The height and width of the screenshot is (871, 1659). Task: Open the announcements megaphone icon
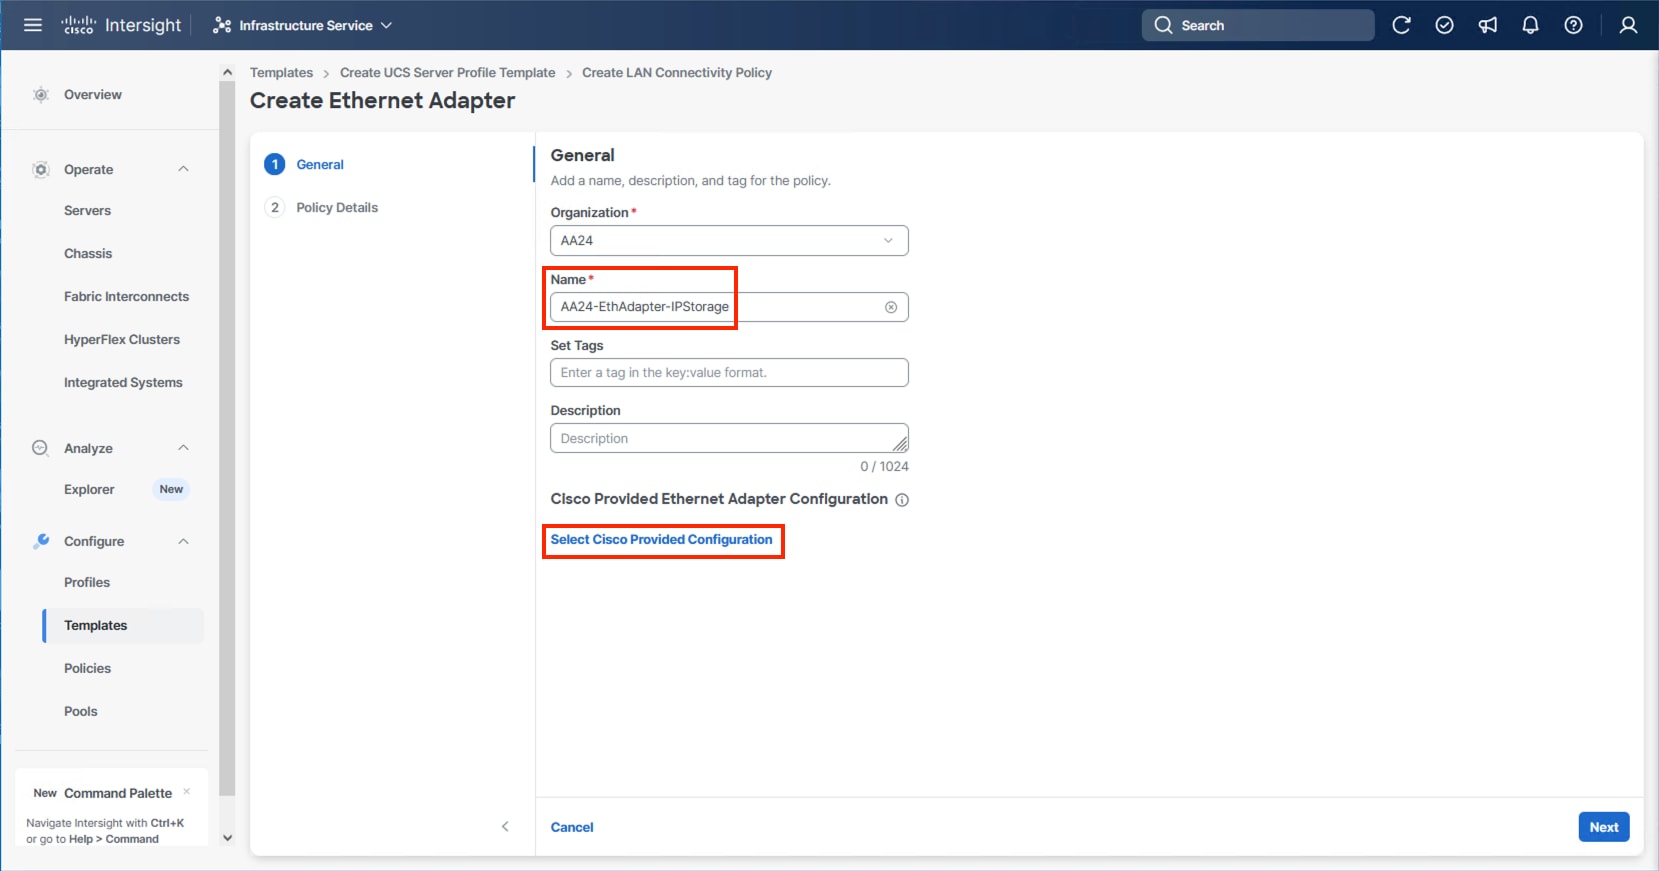coord(1488,25)
